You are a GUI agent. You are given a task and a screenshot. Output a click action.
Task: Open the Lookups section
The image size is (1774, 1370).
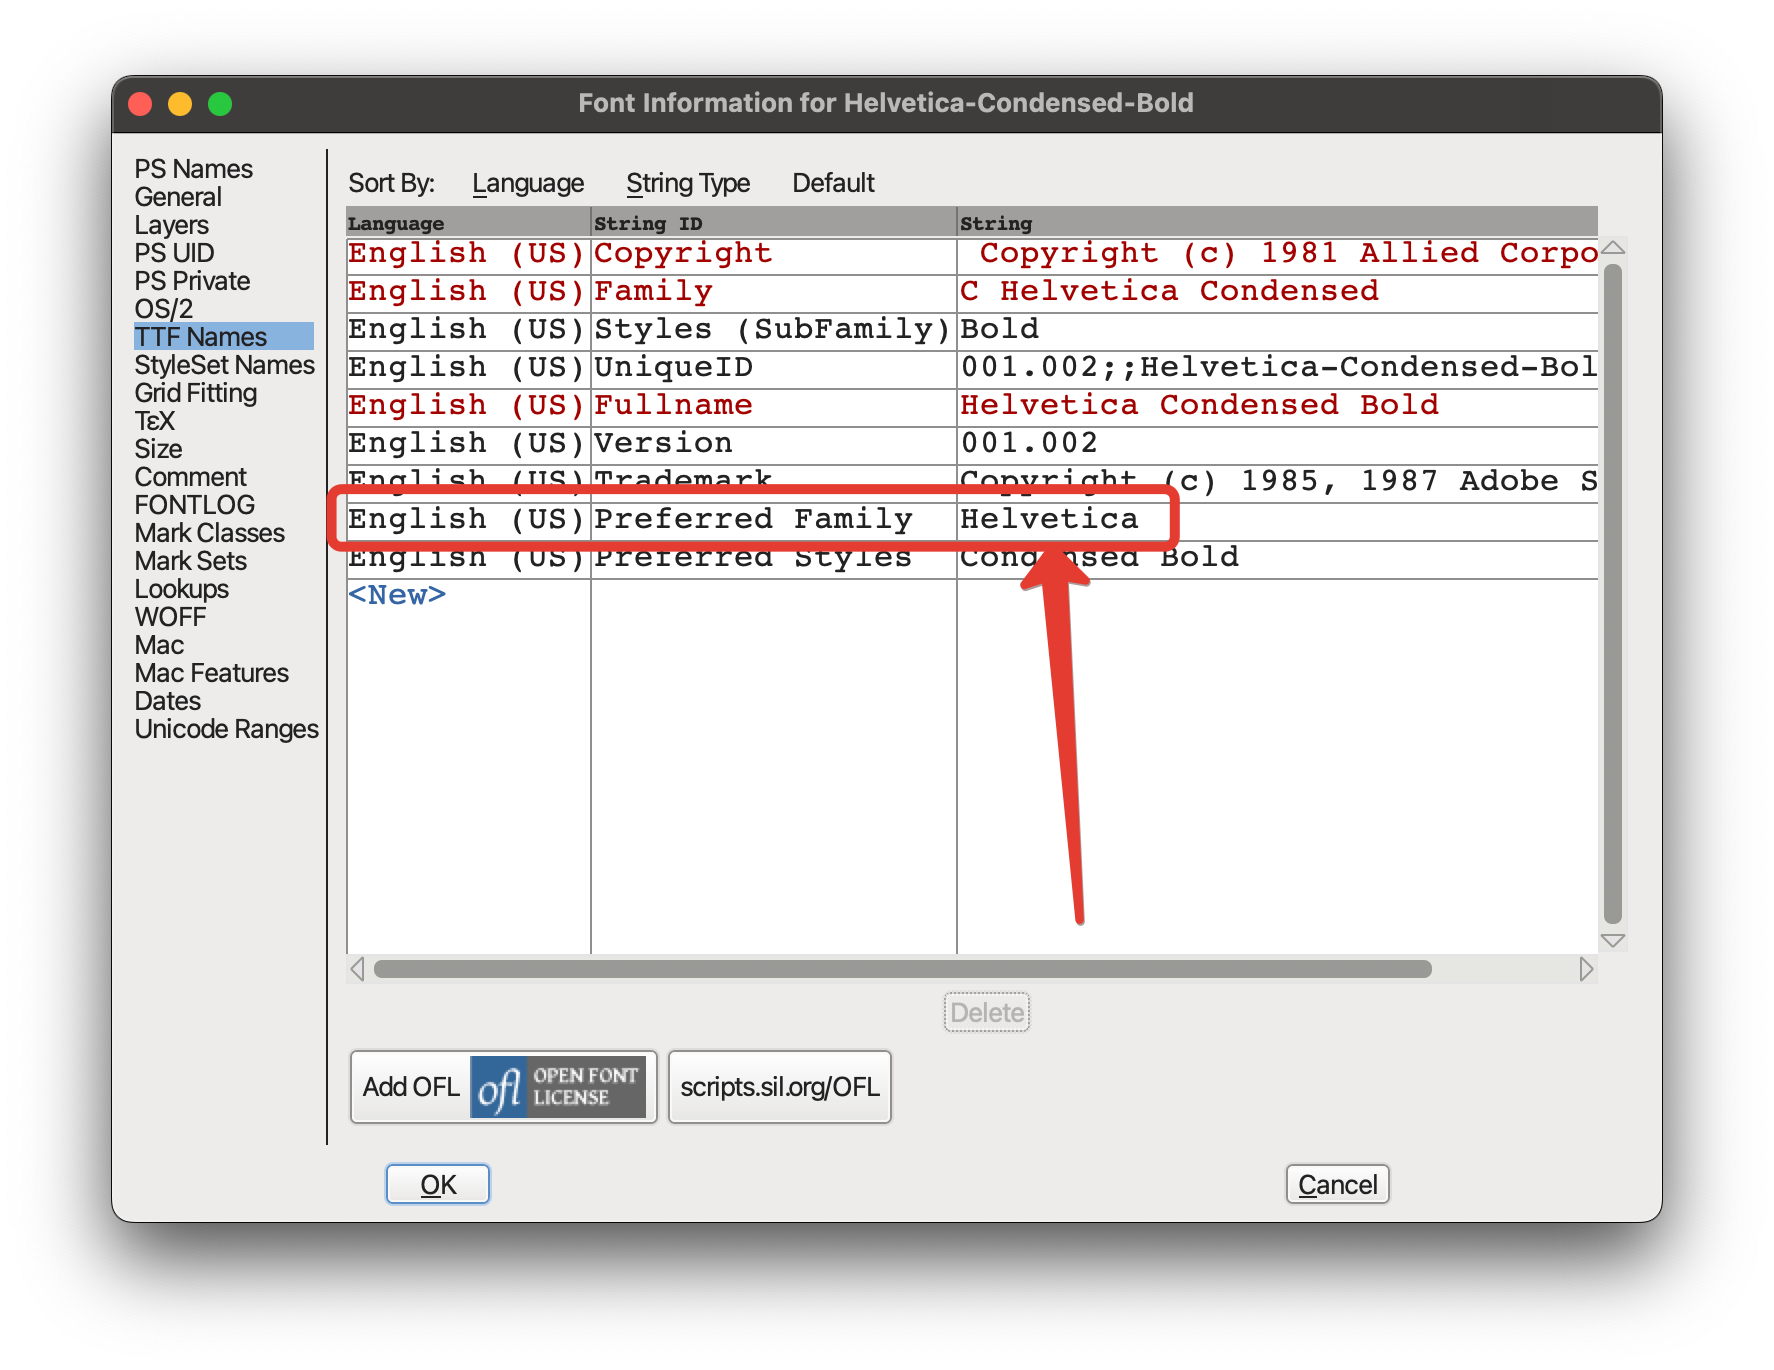181,589
